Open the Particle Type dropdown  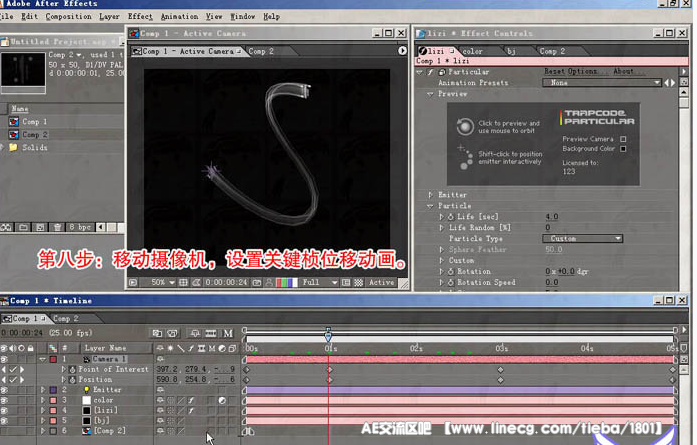[x=584, y=238]
